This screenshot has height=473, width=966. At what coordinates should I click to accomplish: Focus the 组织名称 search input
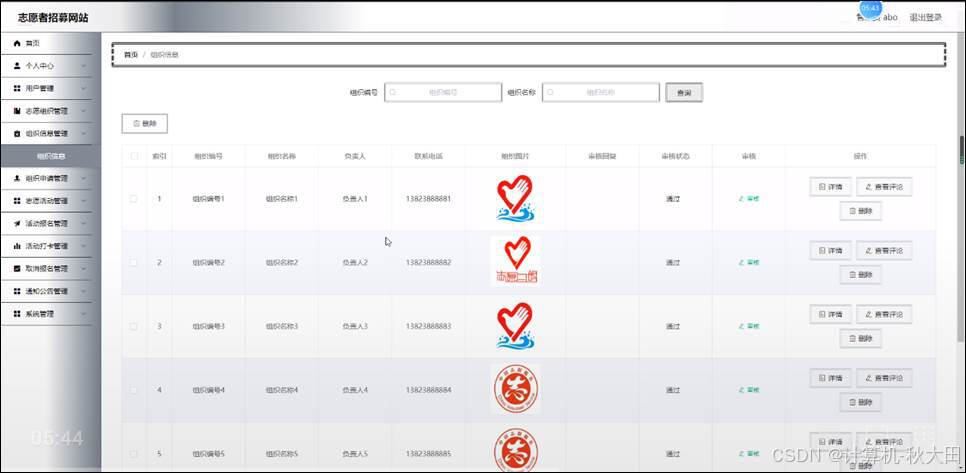601,92
